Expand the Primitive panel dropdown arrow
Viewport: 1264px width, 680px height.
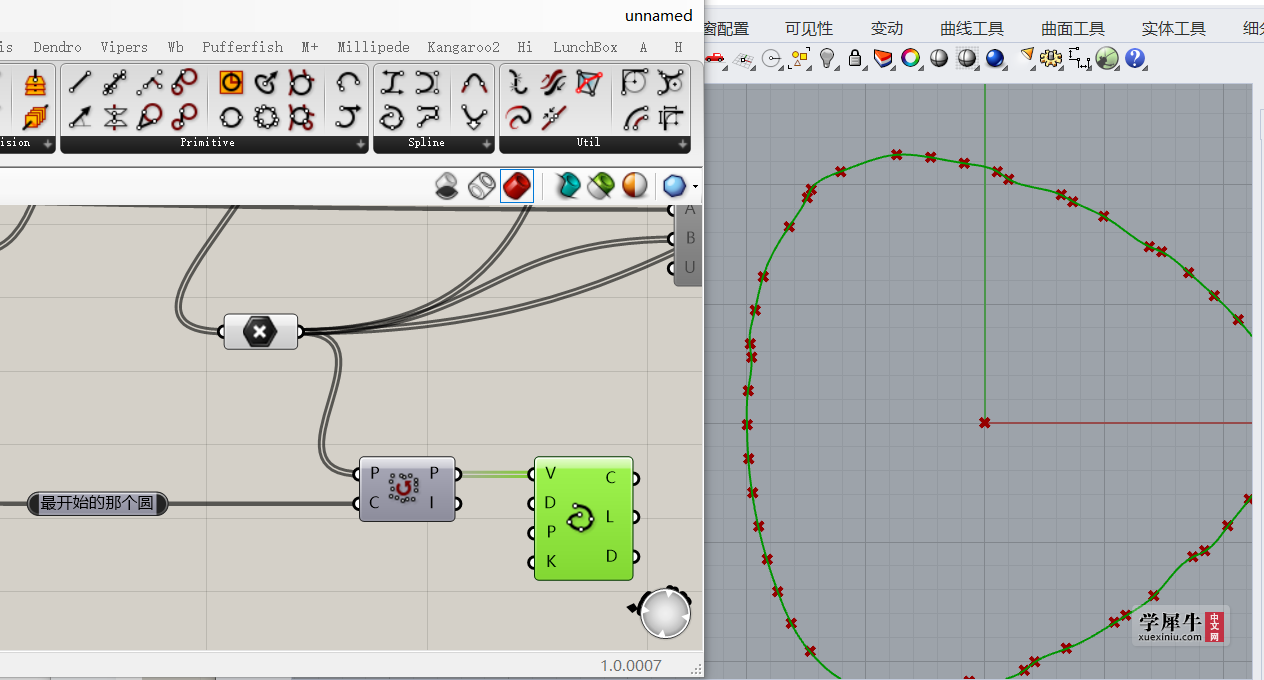click(x=361, y=144)
